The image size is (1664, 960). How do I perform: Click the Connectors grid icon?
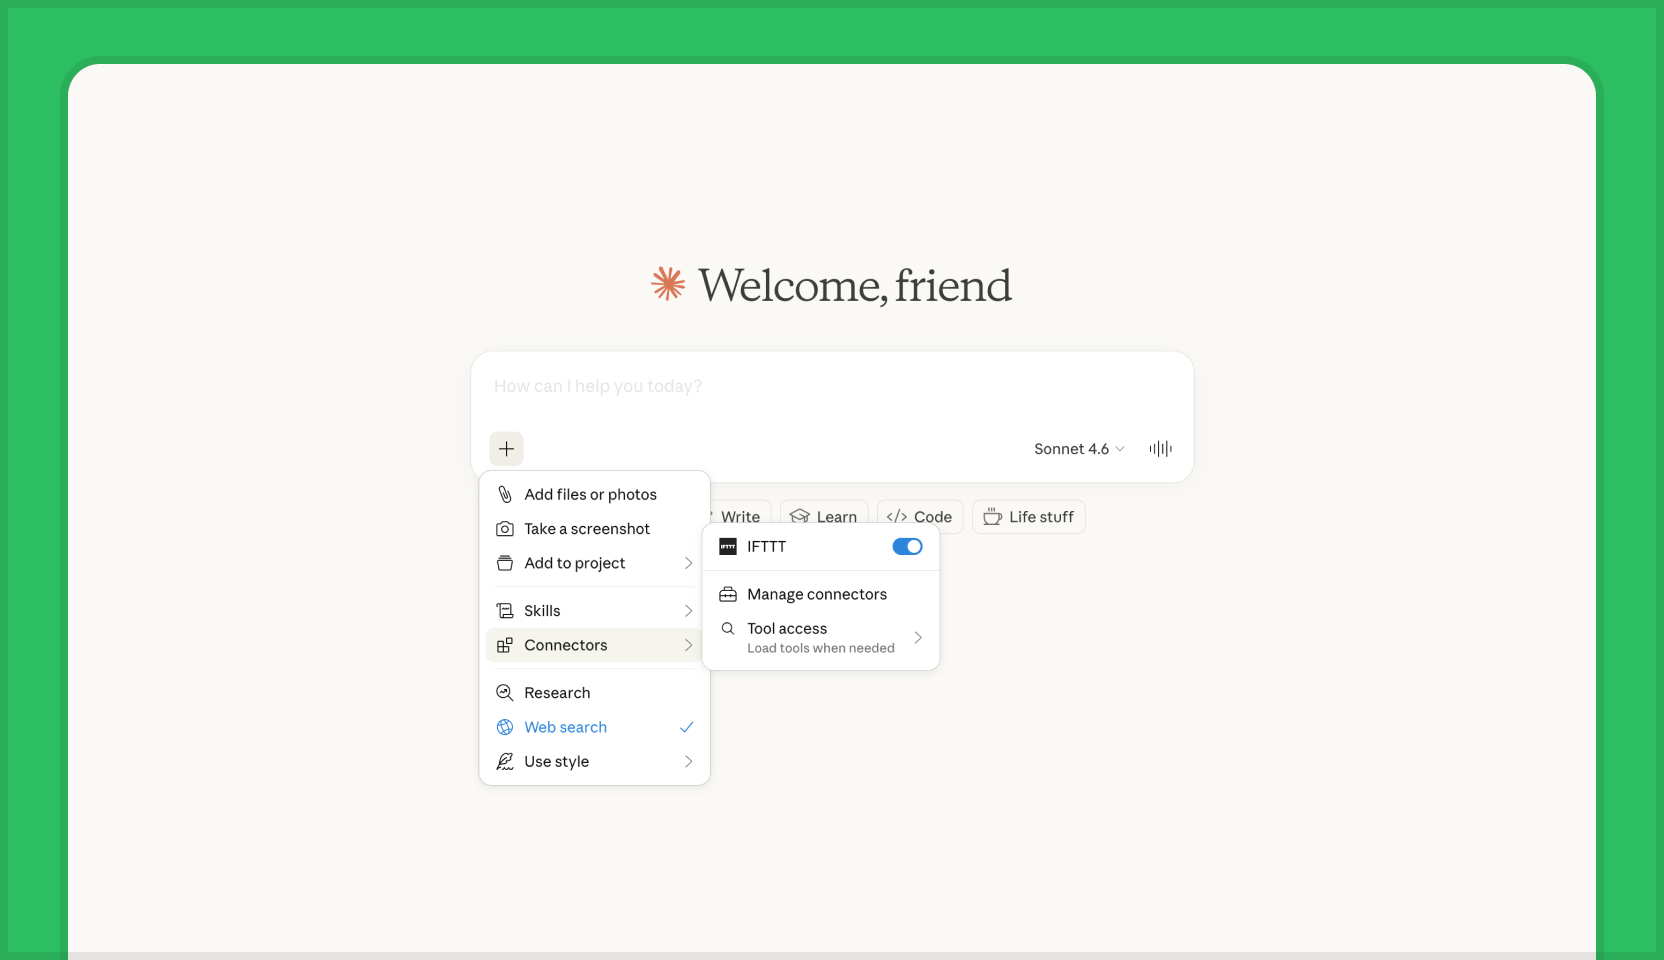point(505,645)
